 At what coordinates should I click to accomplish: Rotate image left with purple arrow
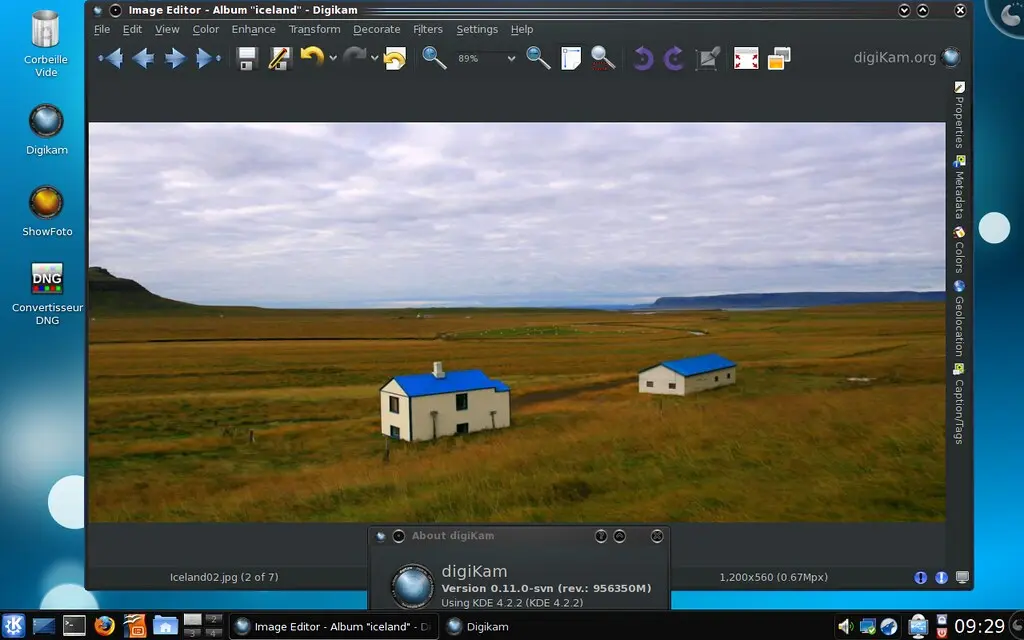[643, 59]
